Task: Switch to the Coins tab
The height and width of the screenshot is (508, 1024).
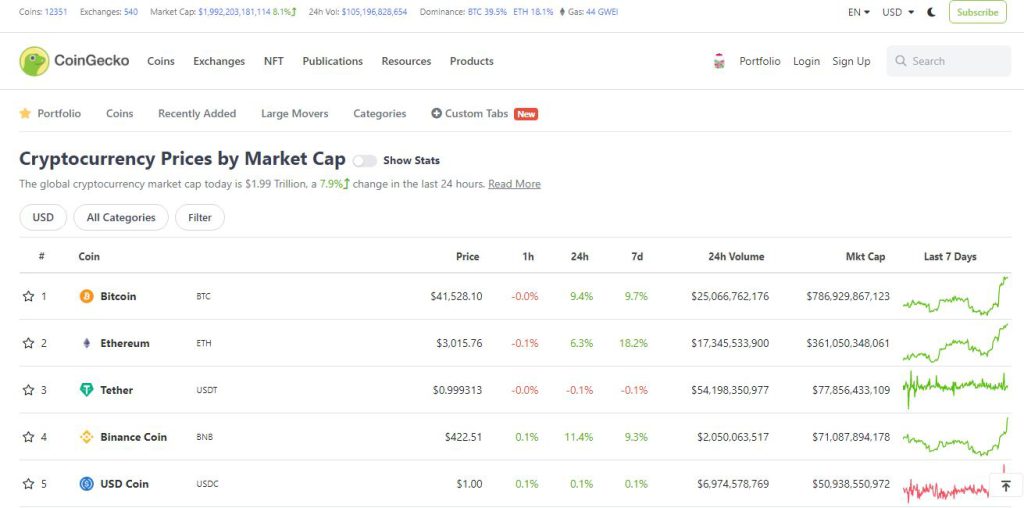Action: (120, 114)
